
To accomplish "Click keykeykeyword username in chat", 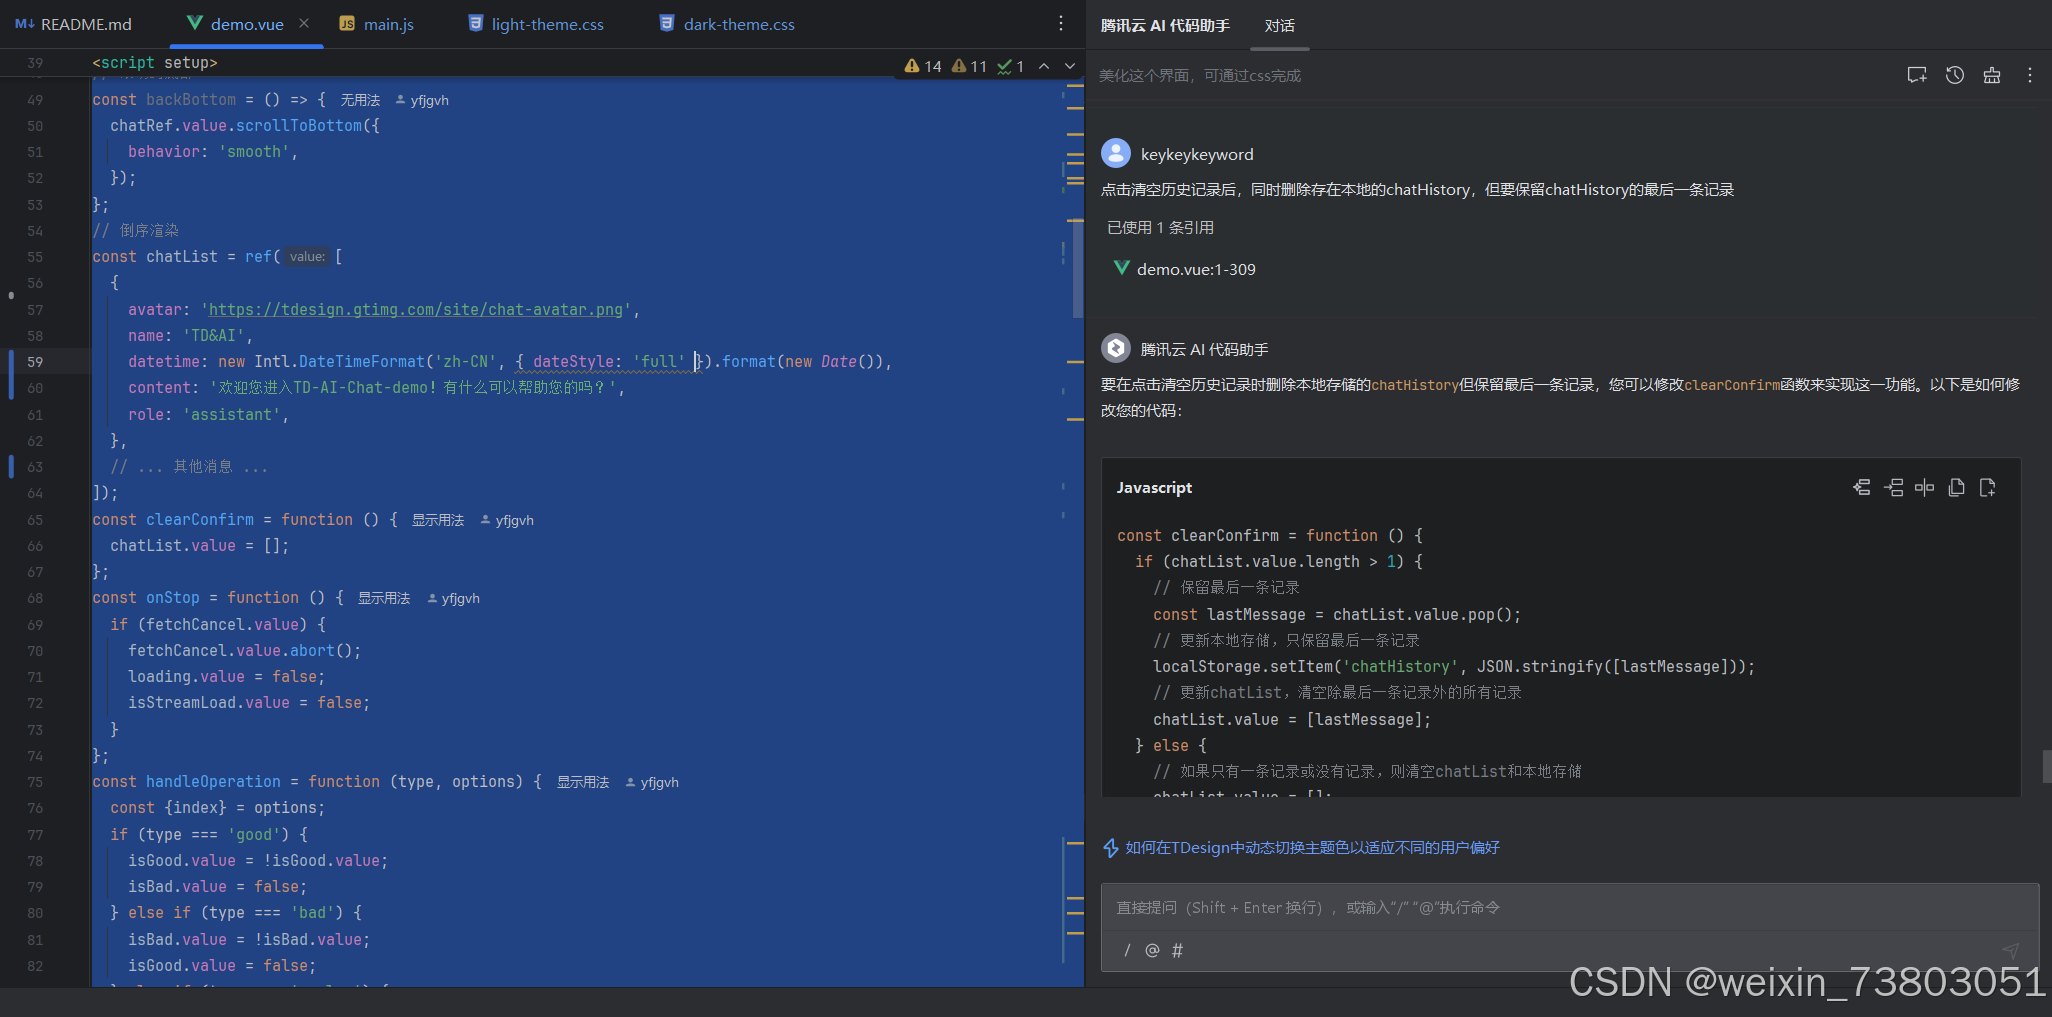I will tap(1197, 154).
